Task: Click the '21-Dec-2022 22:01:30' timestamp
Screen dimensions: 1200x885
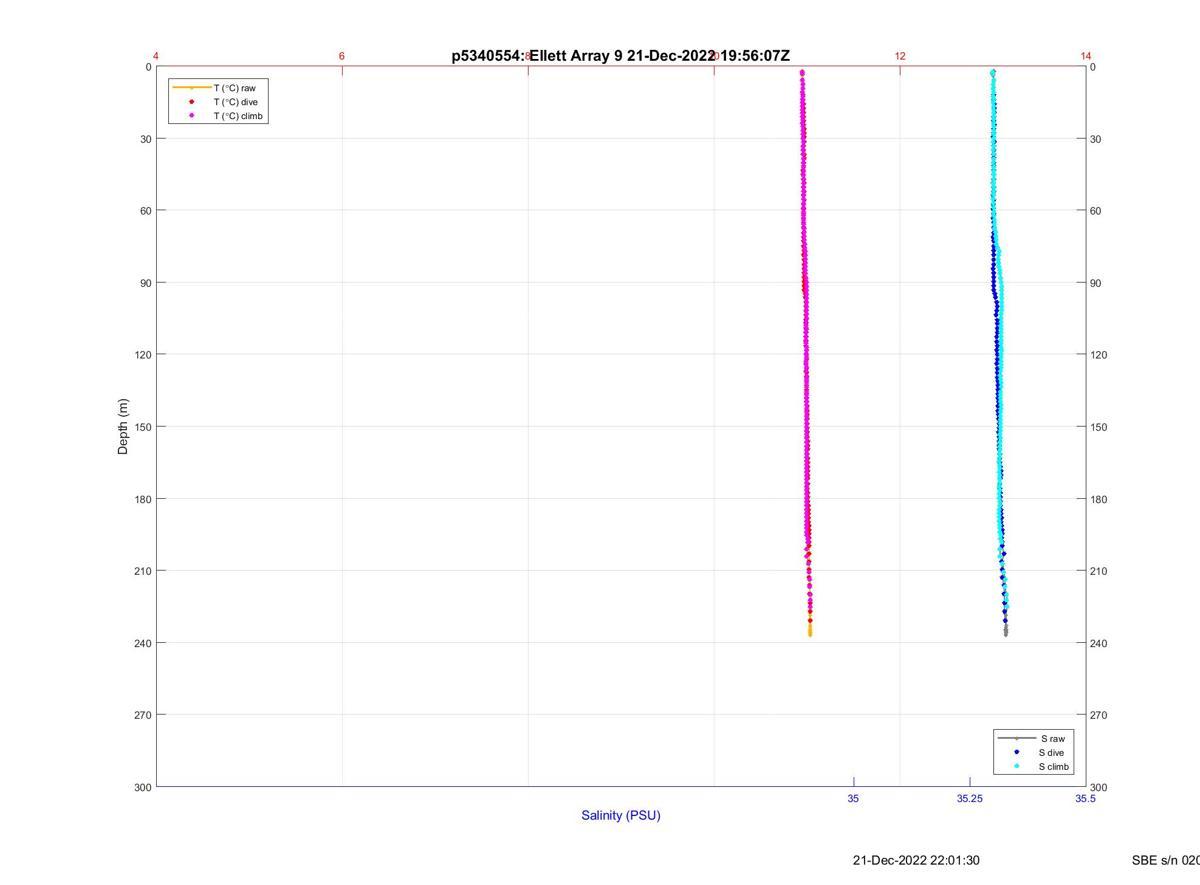Action: coord(916,860)
